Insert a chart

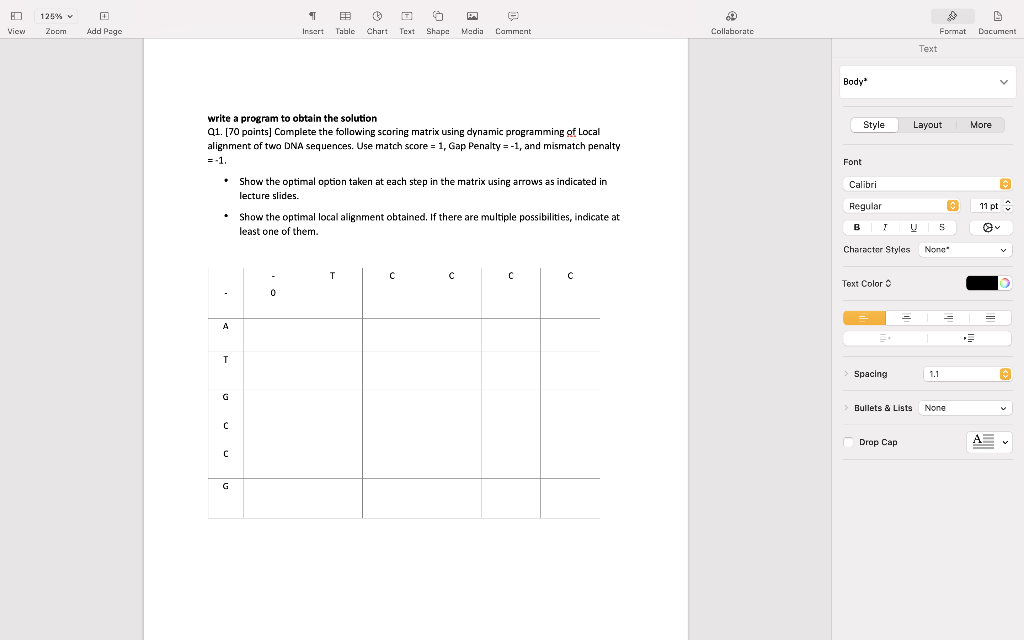[376, 21]
